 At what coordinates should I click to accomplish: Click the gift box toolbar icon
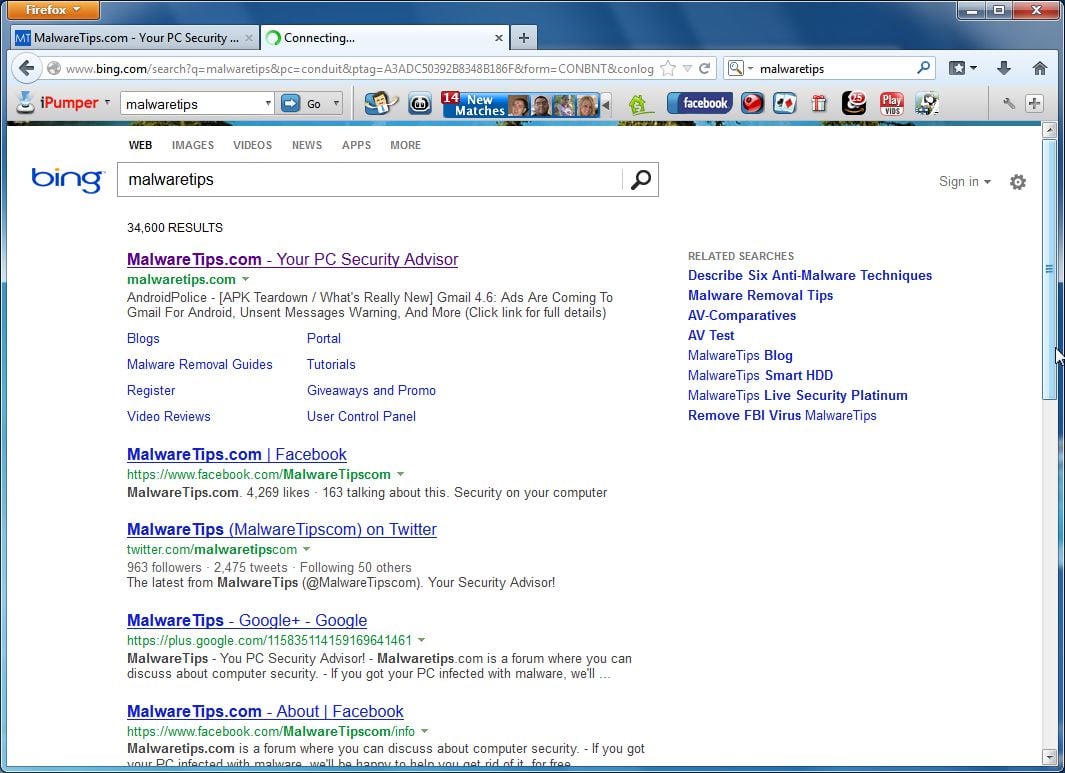tap(819, 104)
